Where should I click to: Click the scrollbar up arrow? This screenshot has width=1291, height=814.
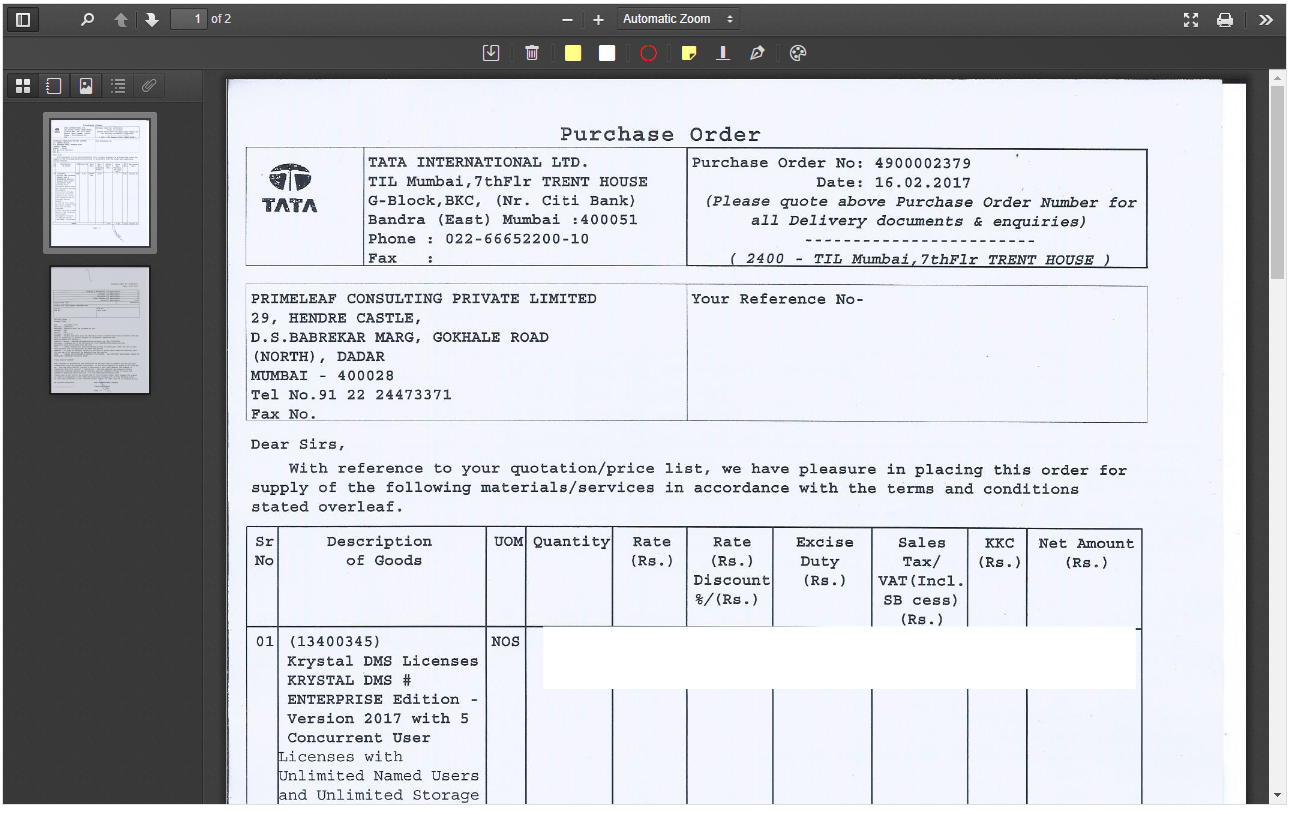pos(1277,77)
